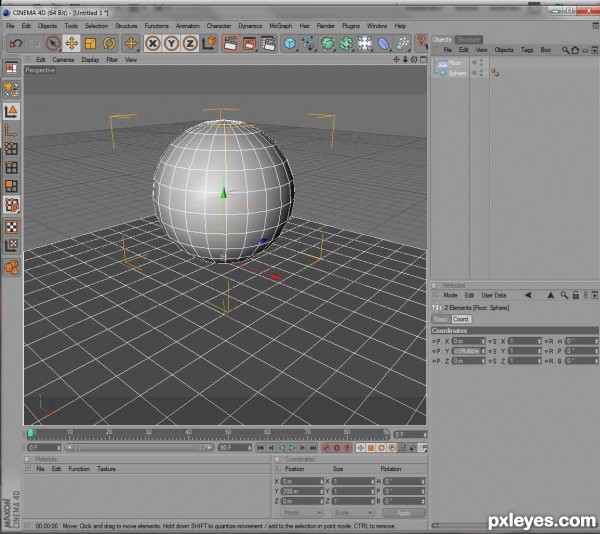This screenshot has width=600, height=534.
Task: Open the World coordinate dropdown
Action: coord(302,512)
